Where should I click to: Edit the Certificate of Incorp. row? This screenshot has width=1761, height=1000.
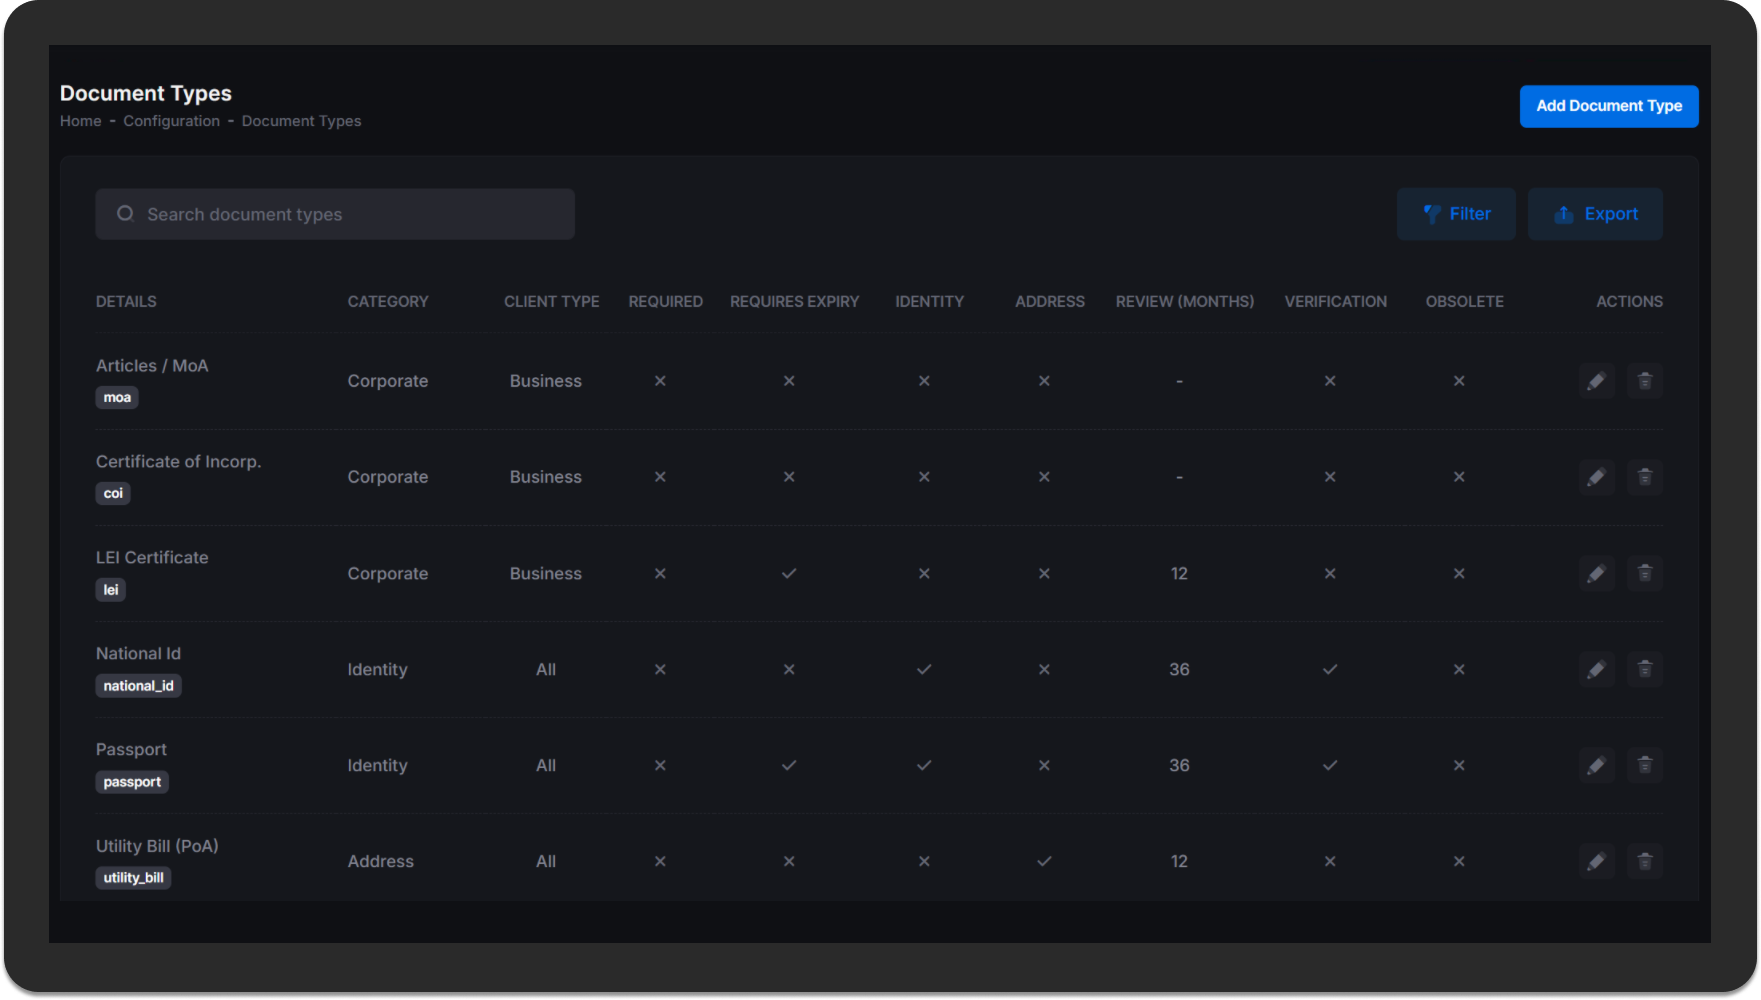(x=1596, y=477)
